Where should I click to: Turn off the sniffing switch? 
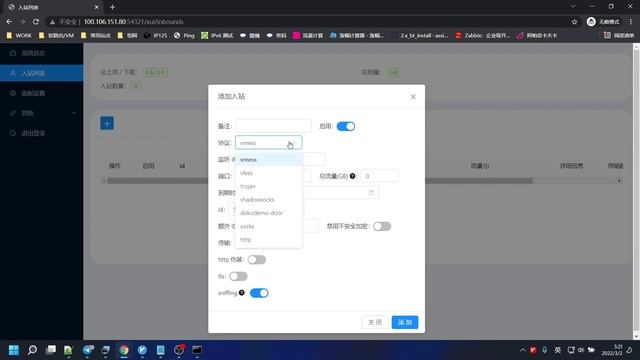259,293
